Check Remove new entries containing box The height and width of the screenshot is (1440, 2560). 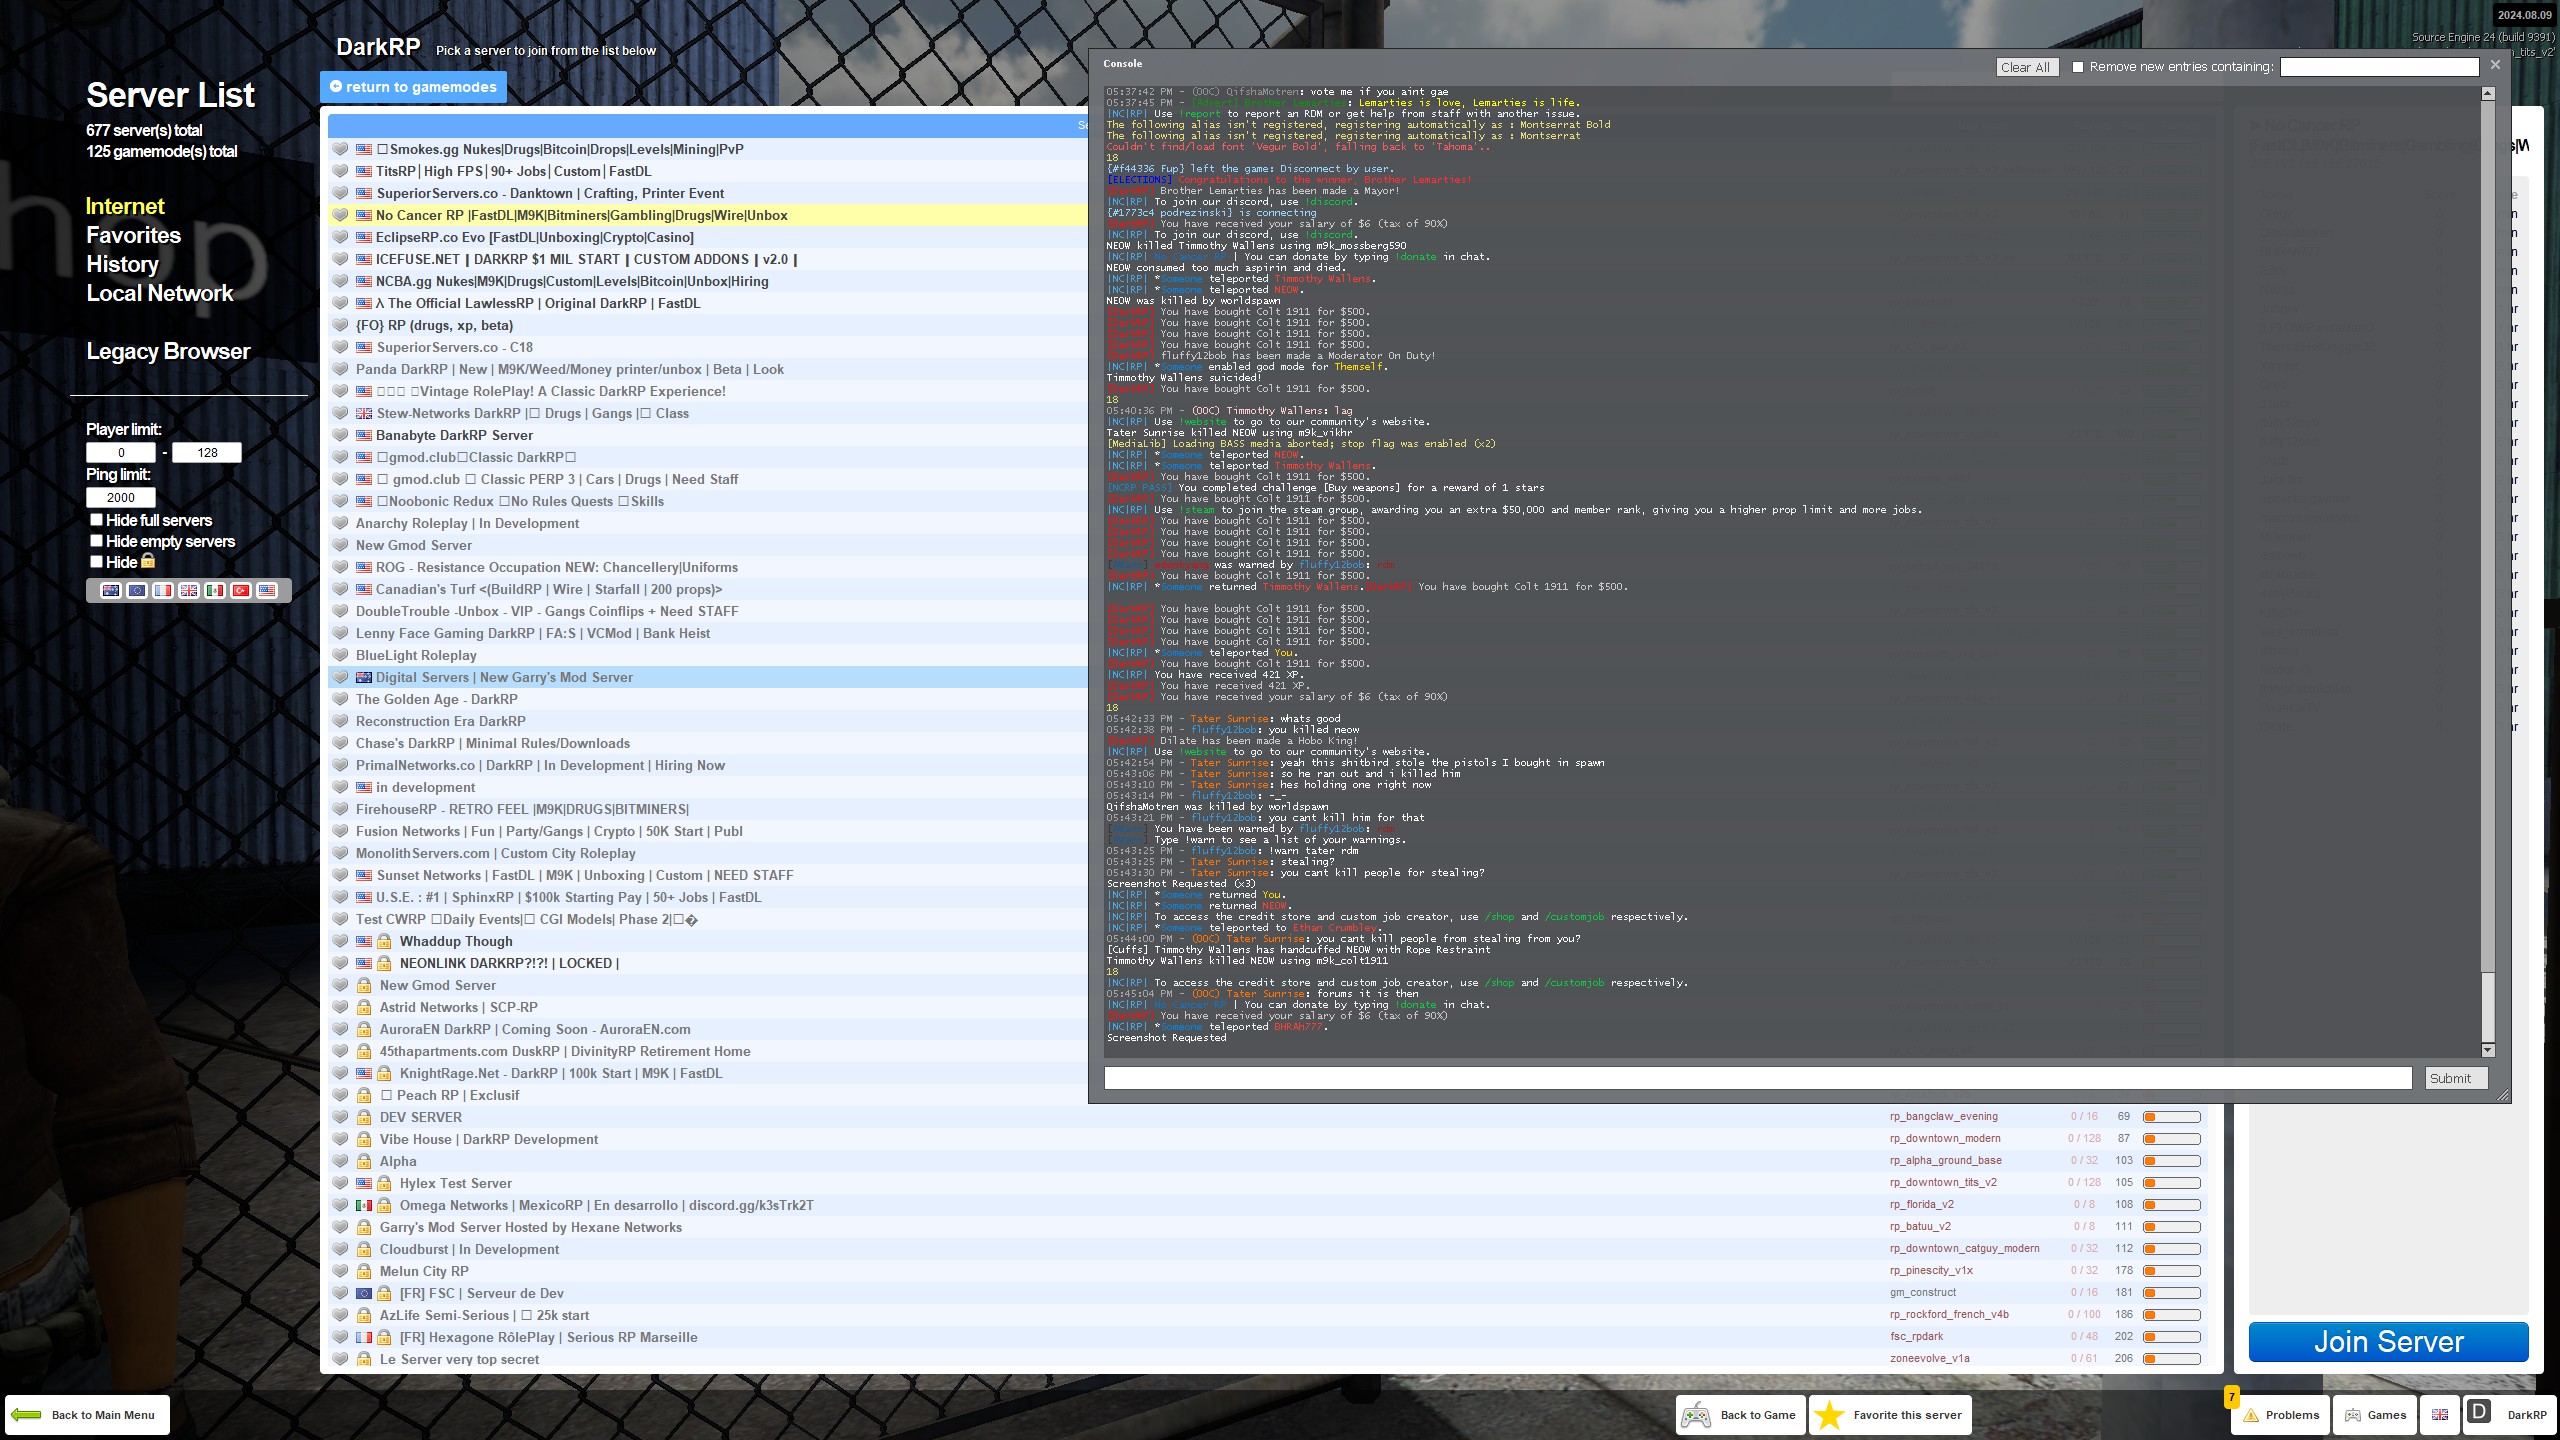point(2078,67)
